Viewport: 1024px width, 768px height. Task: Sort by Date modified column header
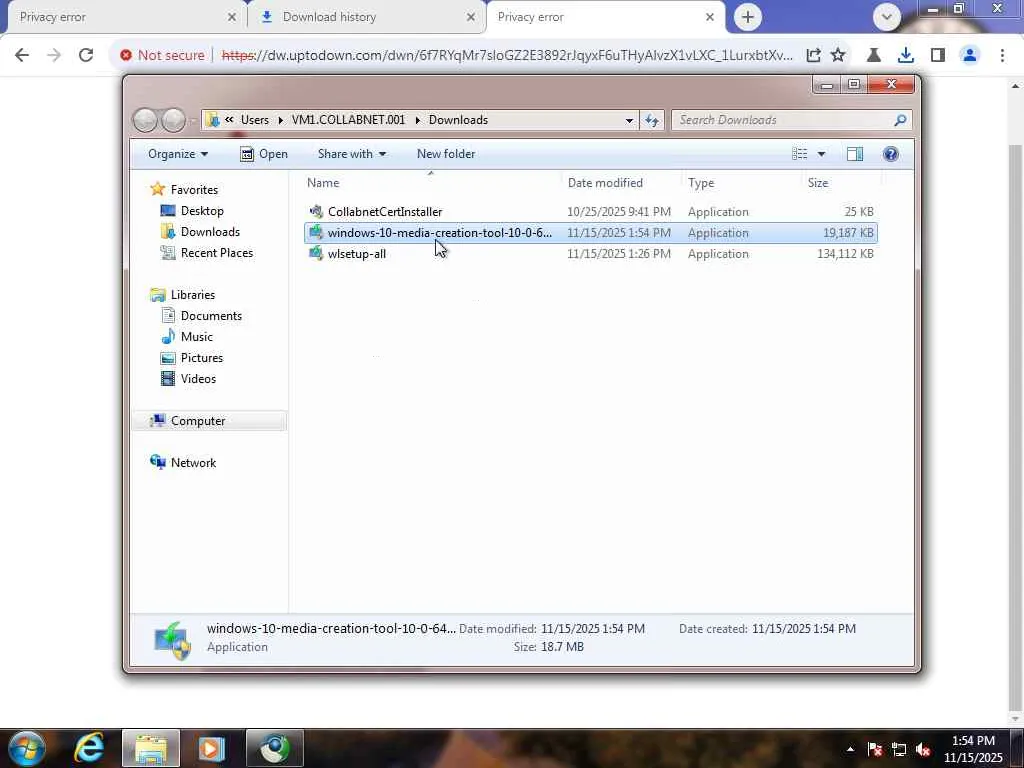620,183
